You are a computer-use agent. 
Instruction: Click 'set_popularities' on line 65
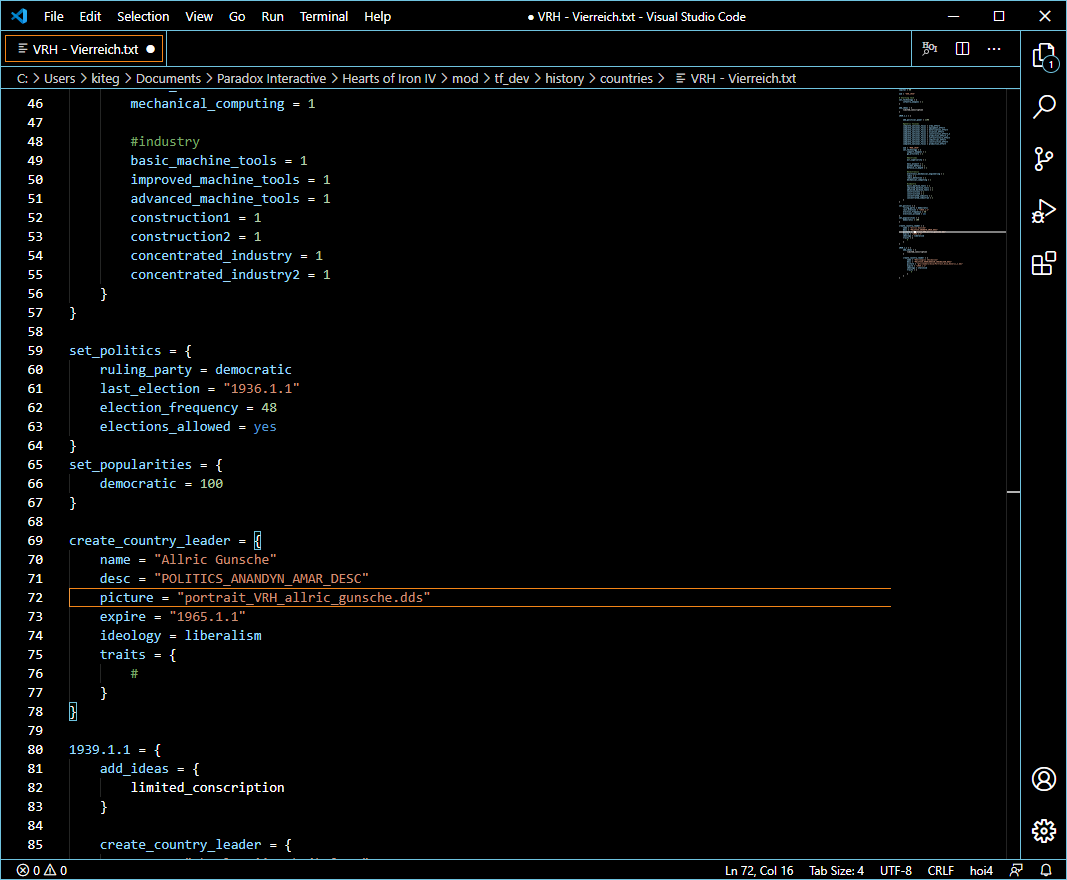coord(131,465)
